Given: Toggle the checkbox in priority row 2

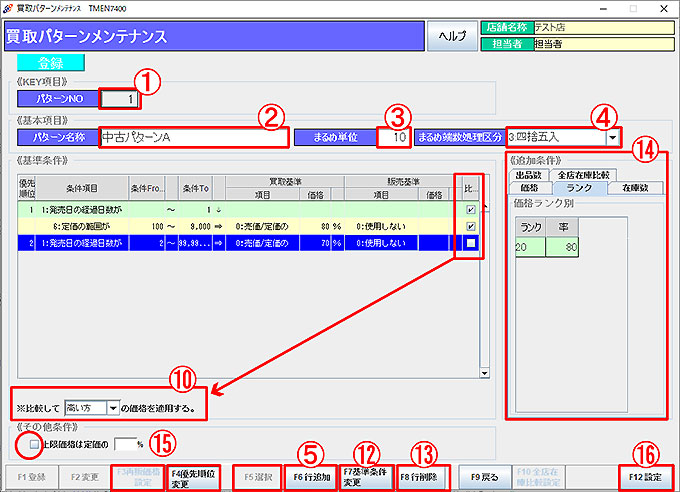Looking at the screenshot, I should pyautogui.click(x=471, y=243).
